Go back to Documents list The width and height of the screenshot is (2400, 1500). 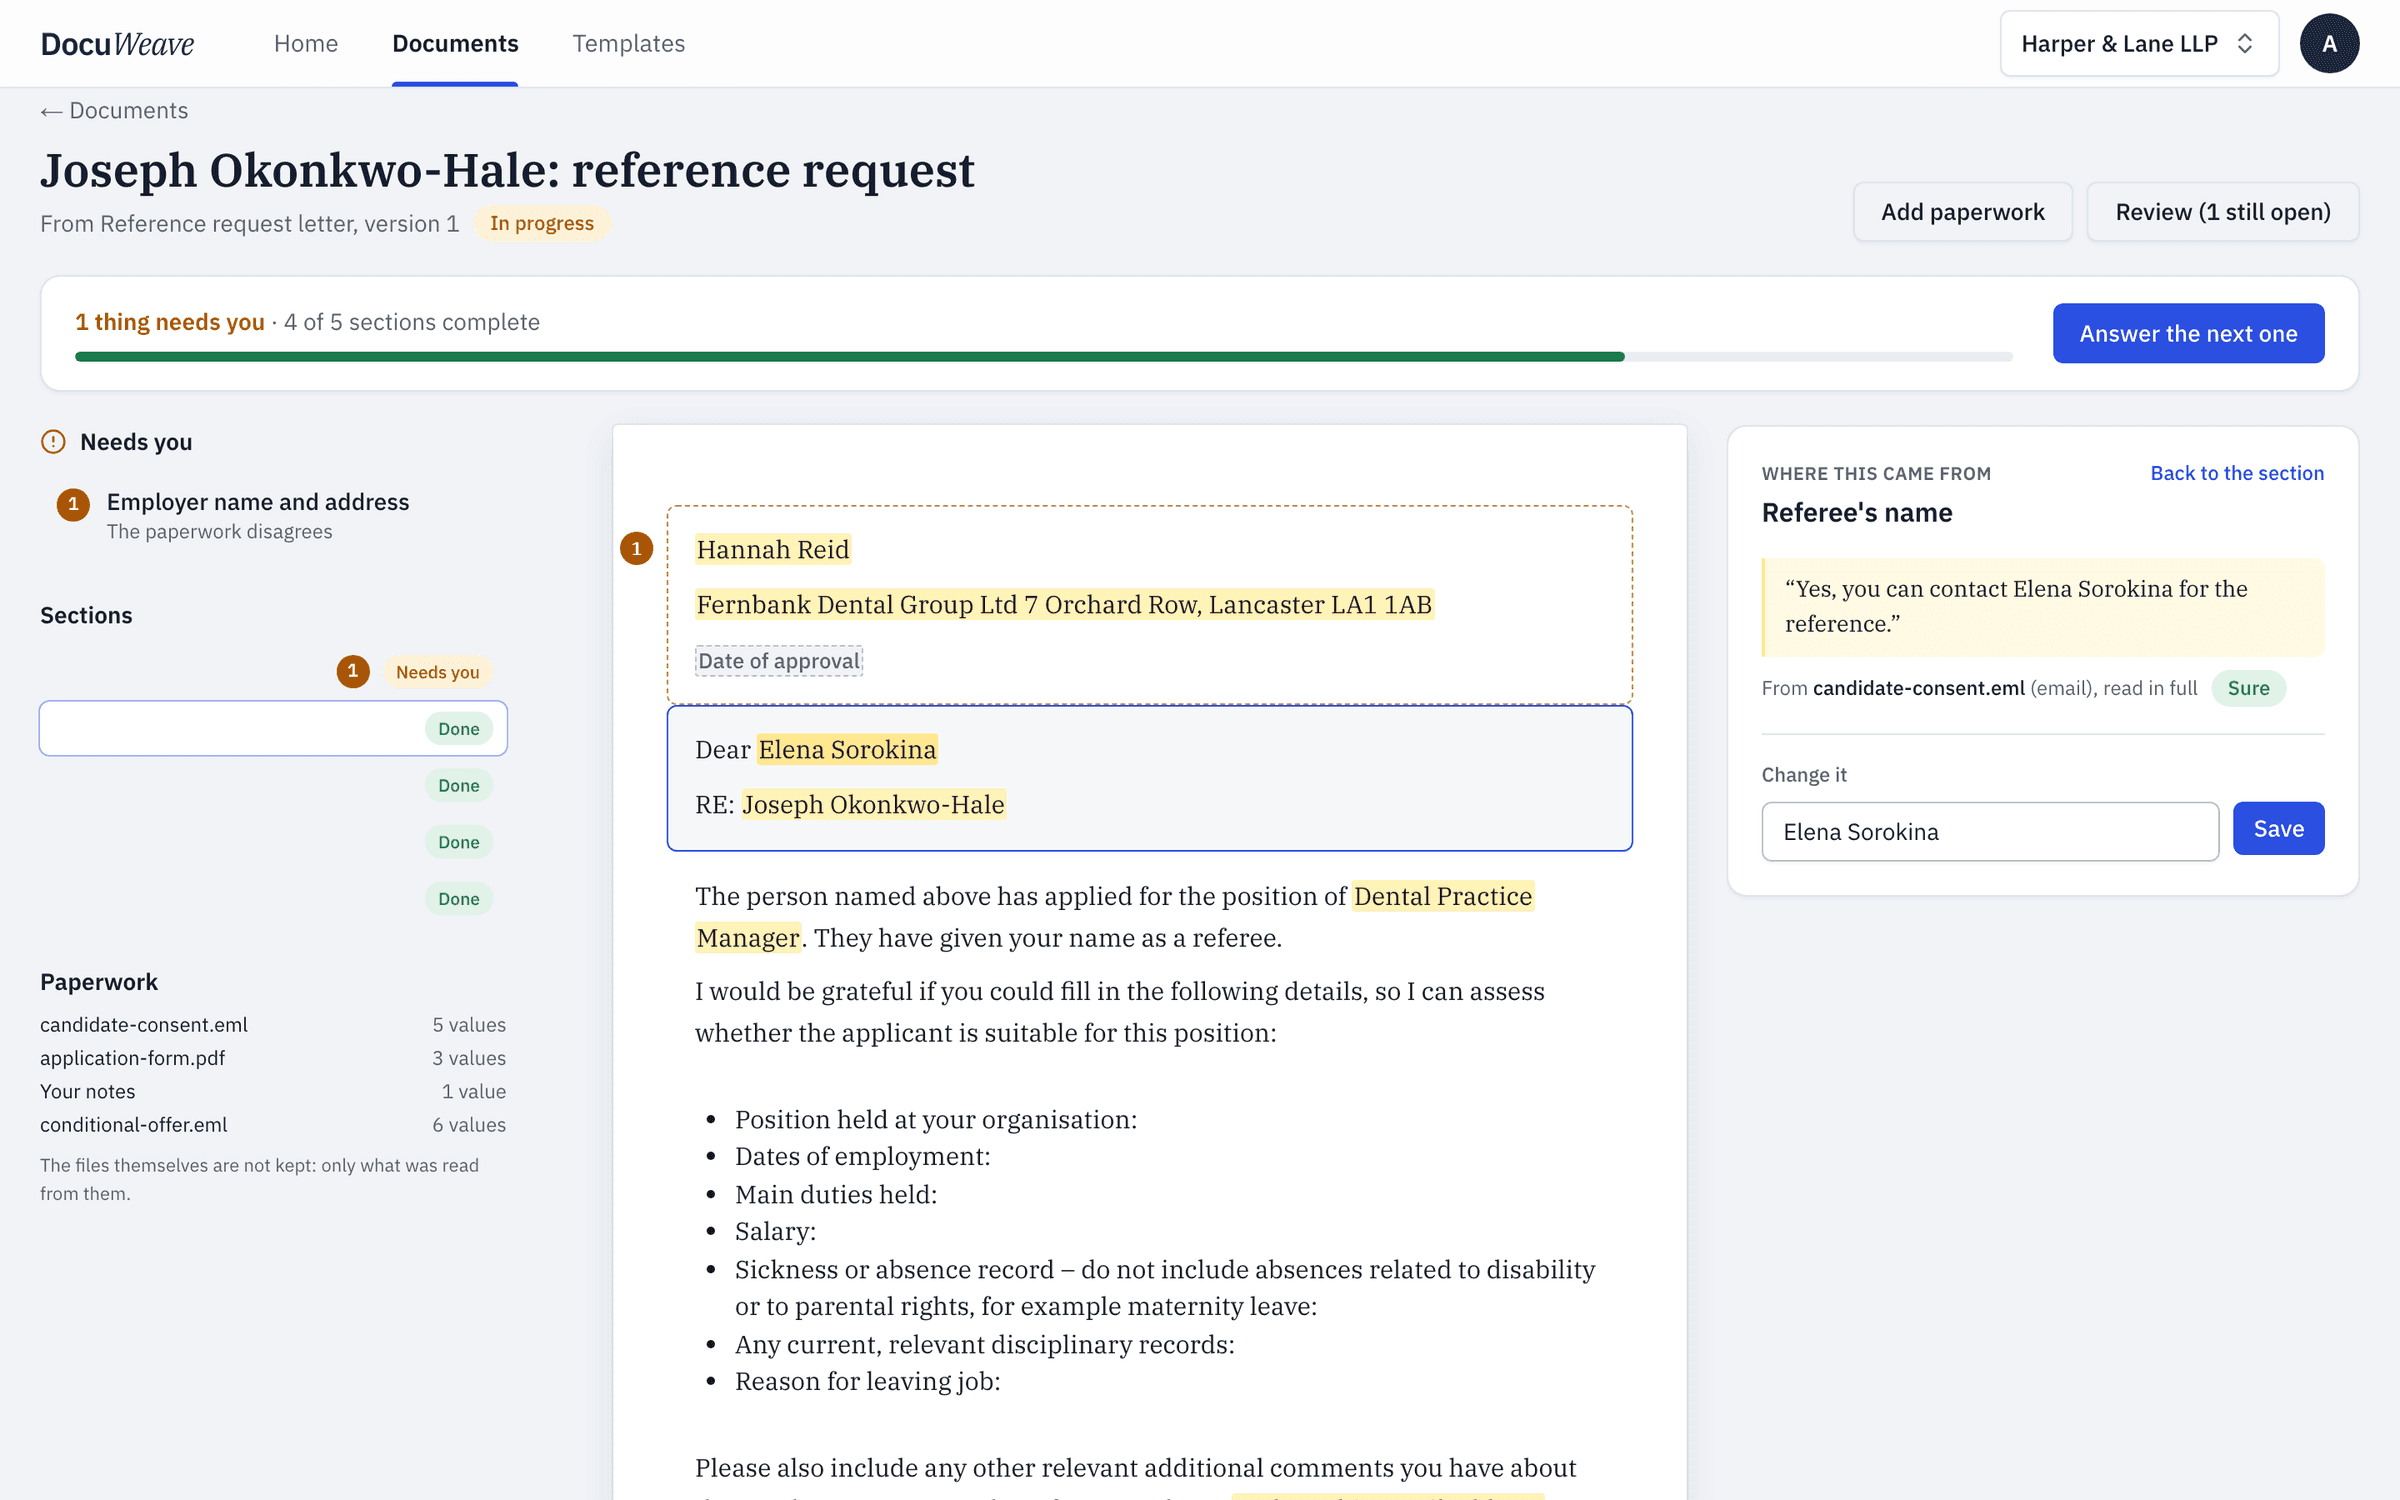(x=114, y=111)
